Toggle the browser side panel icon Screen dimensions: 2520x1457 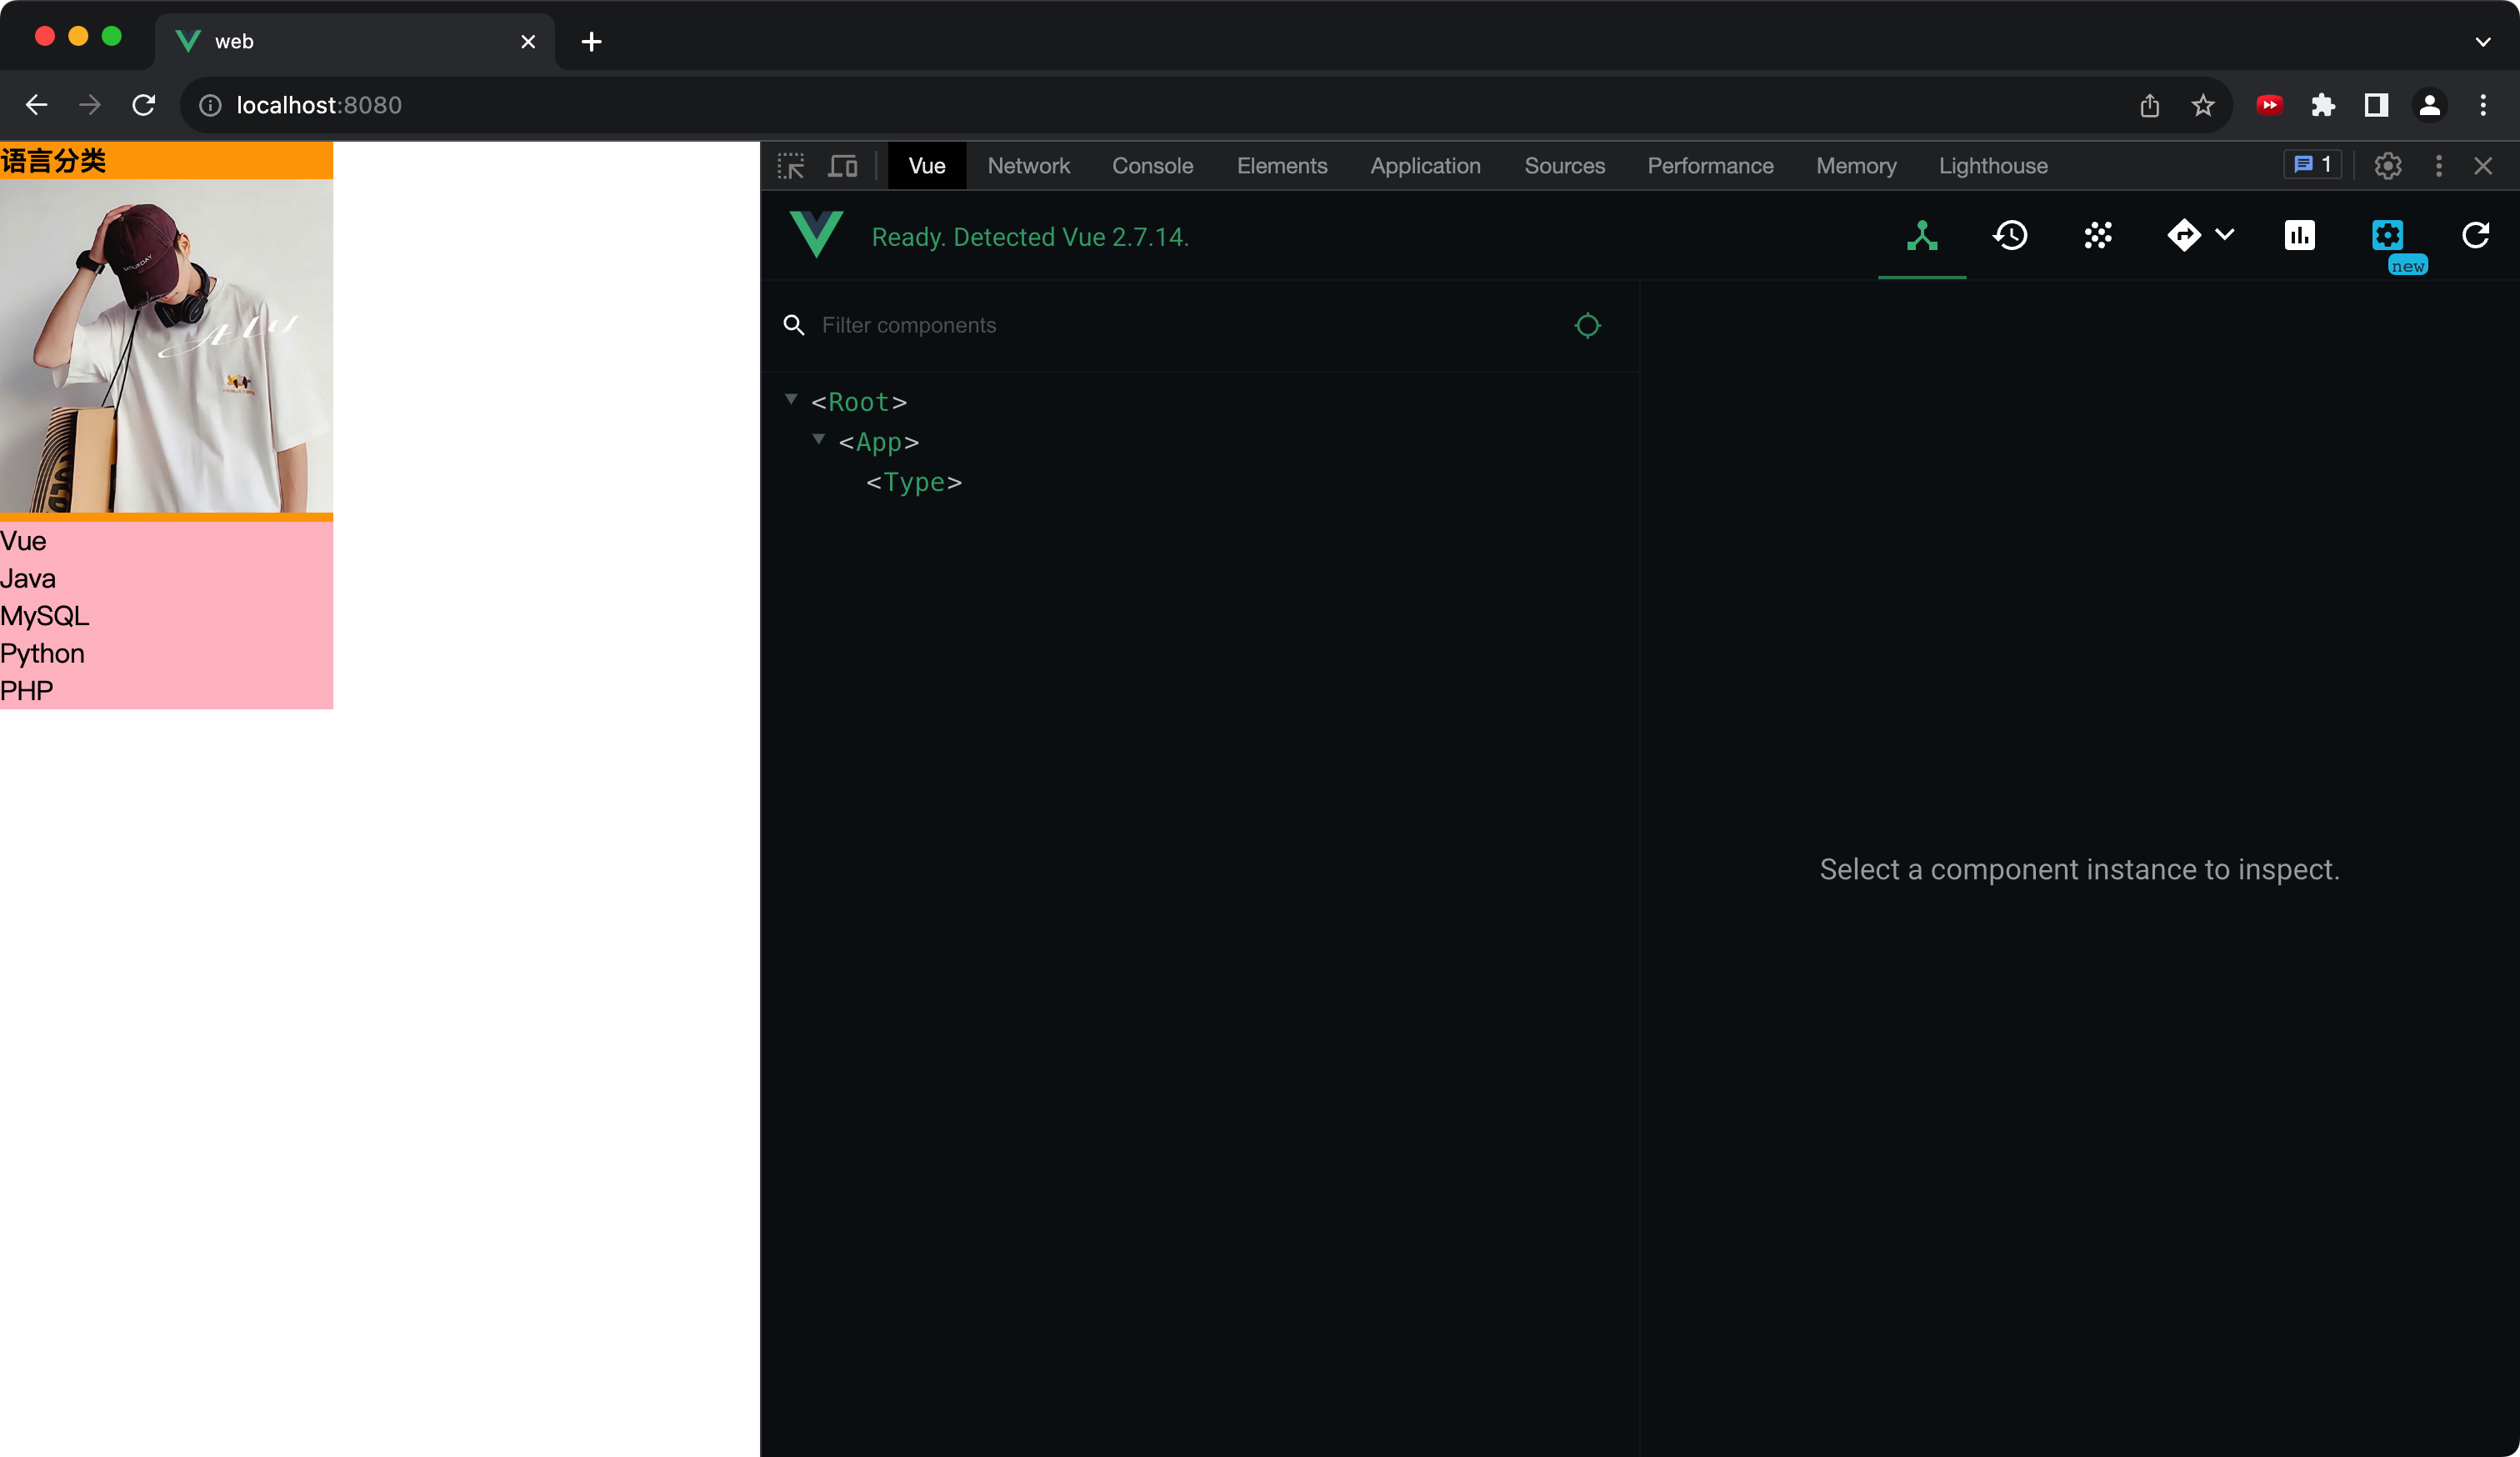pos(2376,105)
